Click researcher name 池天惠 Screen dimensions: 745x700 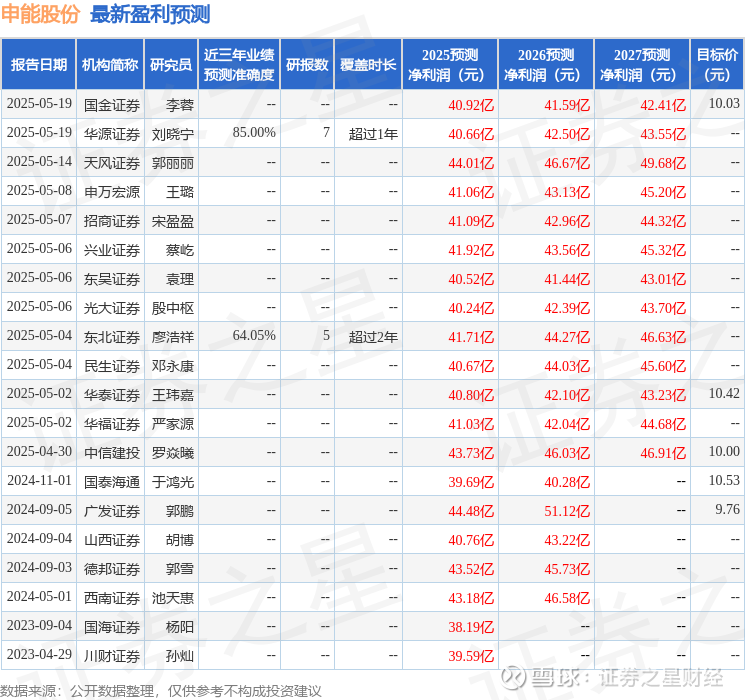click(172, 598)
